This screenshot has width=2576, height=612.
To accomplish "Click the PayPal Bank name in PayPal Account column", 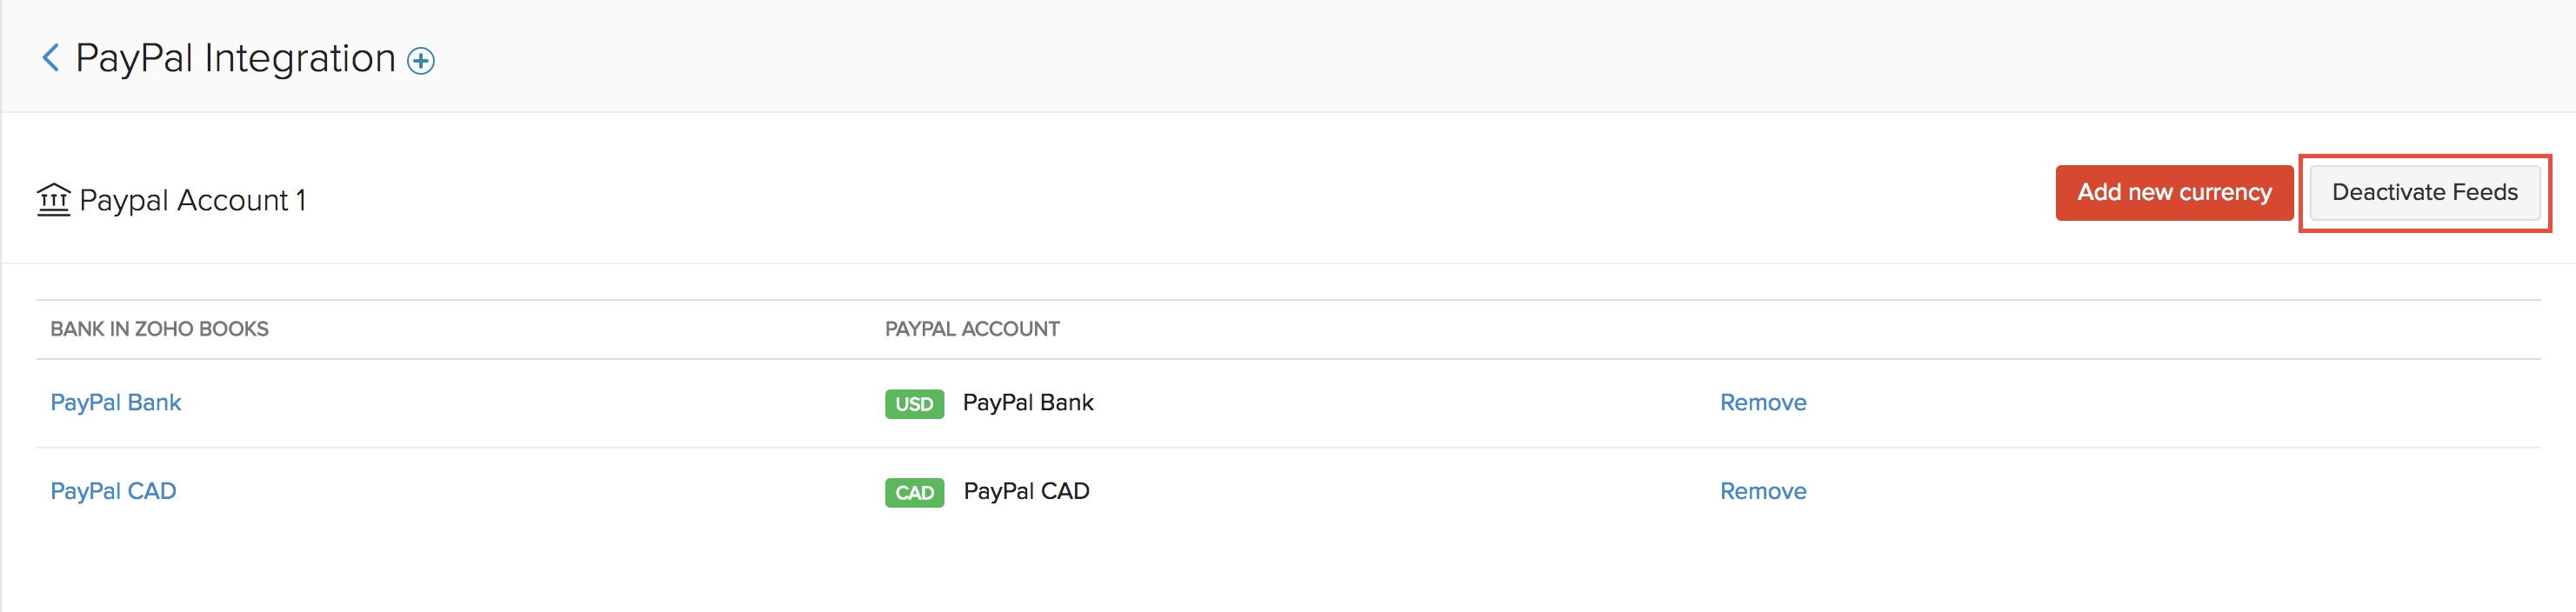I will 1028,402.
